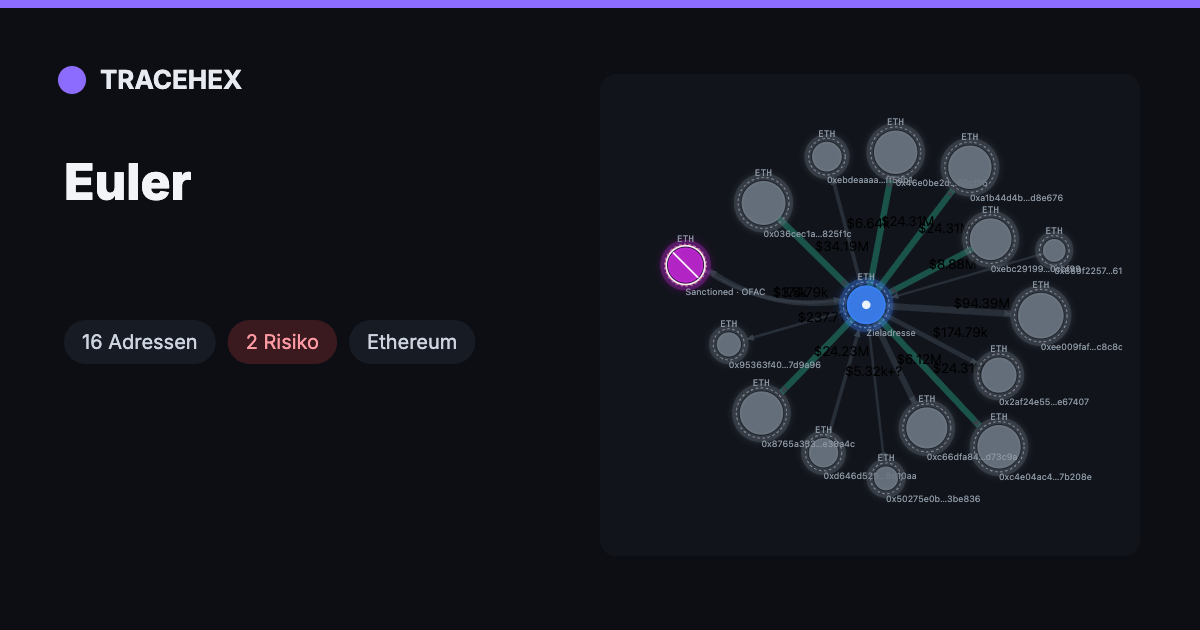Image resolution: width=1200 pixels, height=630 pixels.
Task: Click the 0x95363f40...7d9a96 address label
Action: (775, 365)
